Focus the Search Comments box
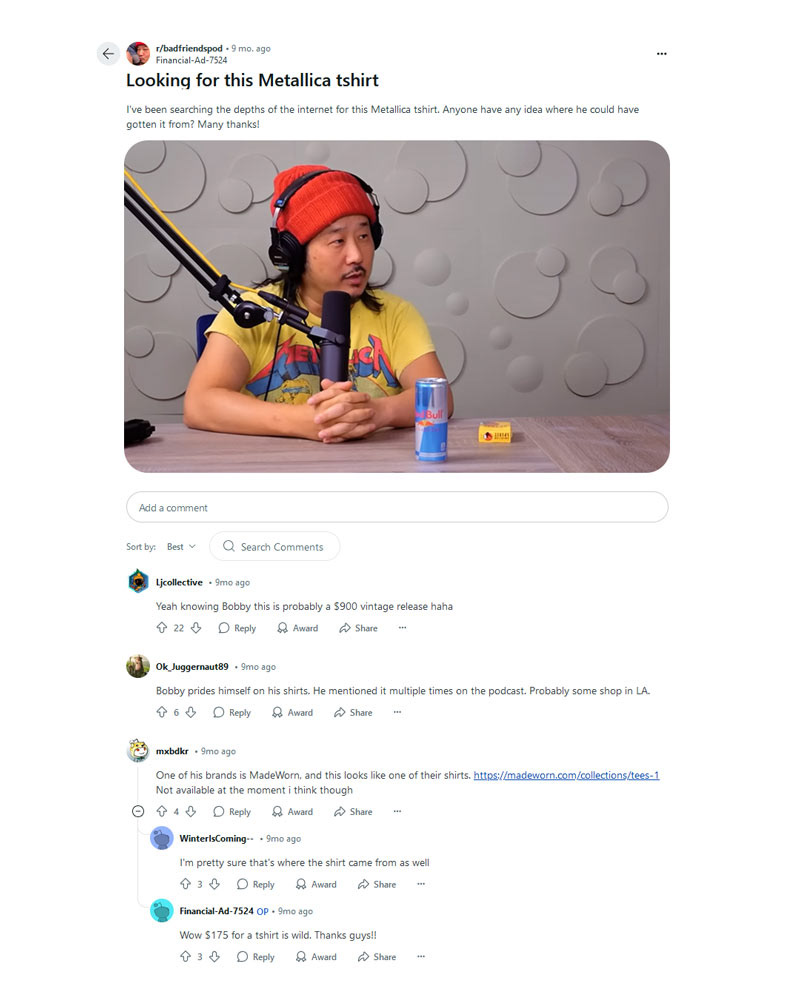This screenshot has width=800, height=999. pos(275,547)
